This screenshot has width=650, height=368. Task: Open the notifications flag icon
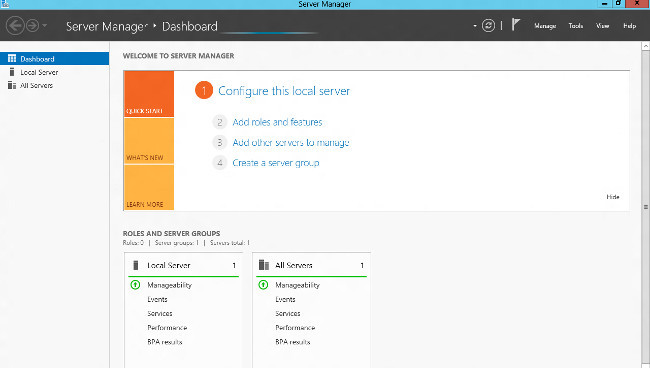pos(515,25)
